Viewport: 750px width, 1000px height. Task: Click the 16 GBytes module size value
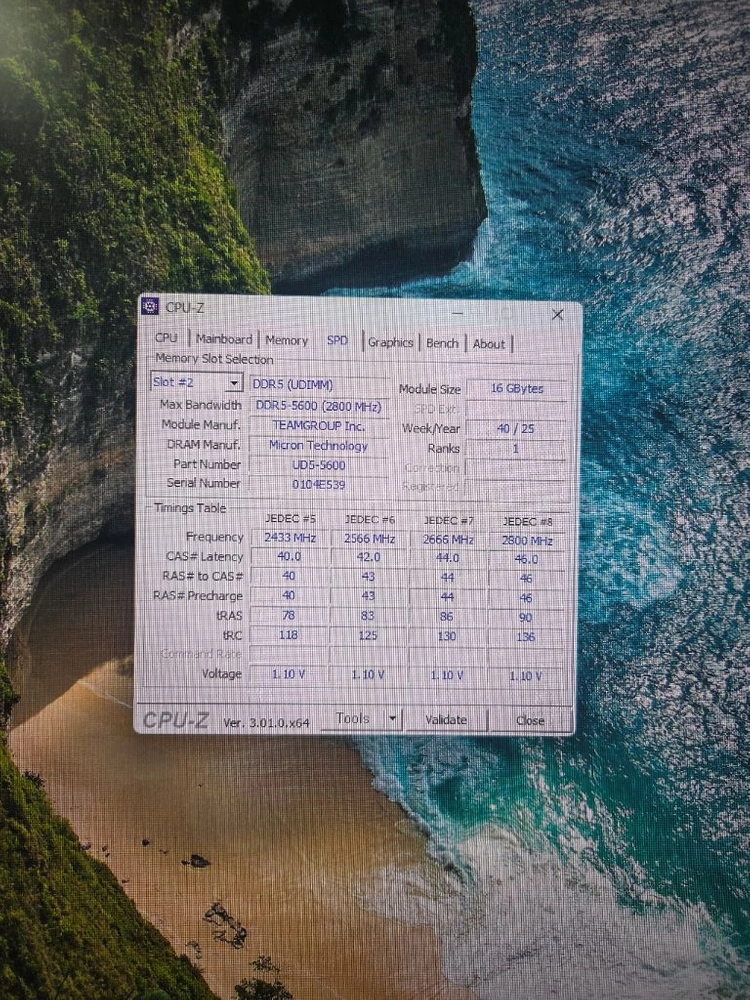(517, 388)
